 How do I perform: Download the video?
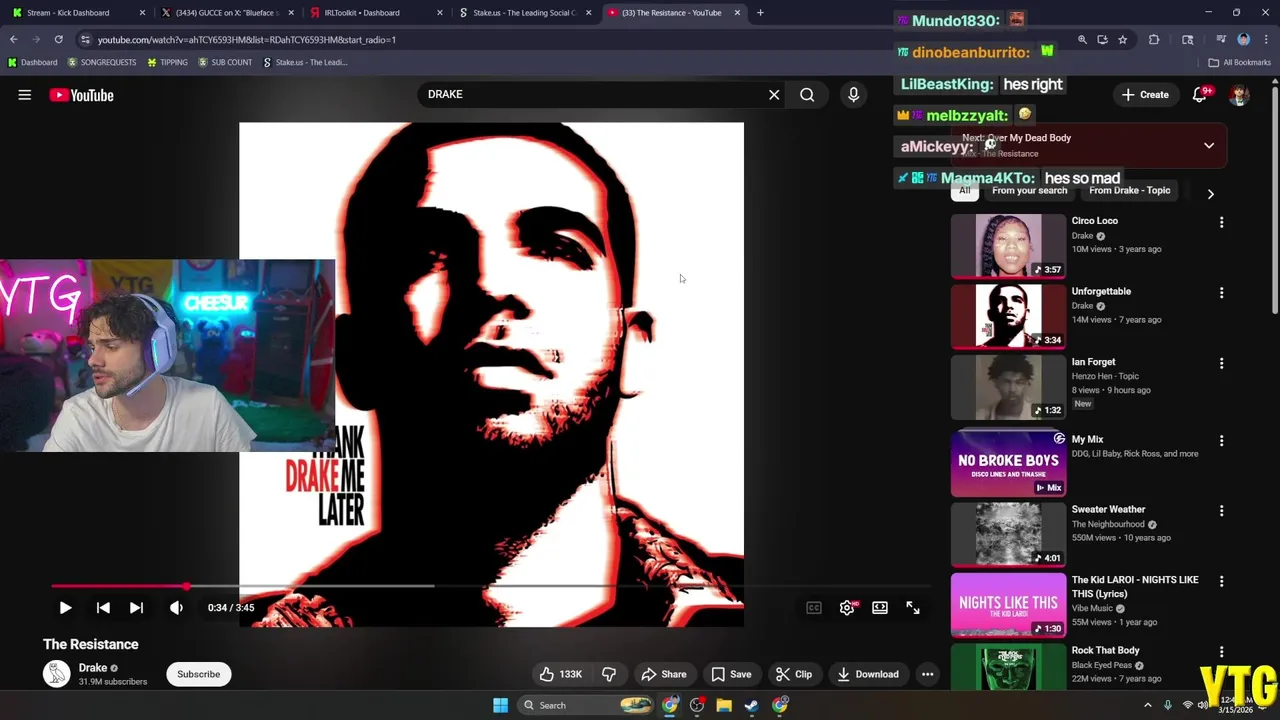(x=868, y=674)
